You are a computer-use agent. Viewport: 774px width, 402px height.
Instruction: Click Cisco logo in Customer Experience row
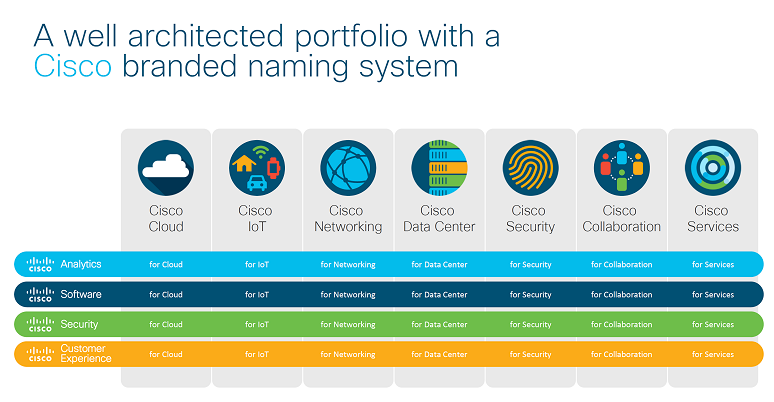click(x=40, y=354)
